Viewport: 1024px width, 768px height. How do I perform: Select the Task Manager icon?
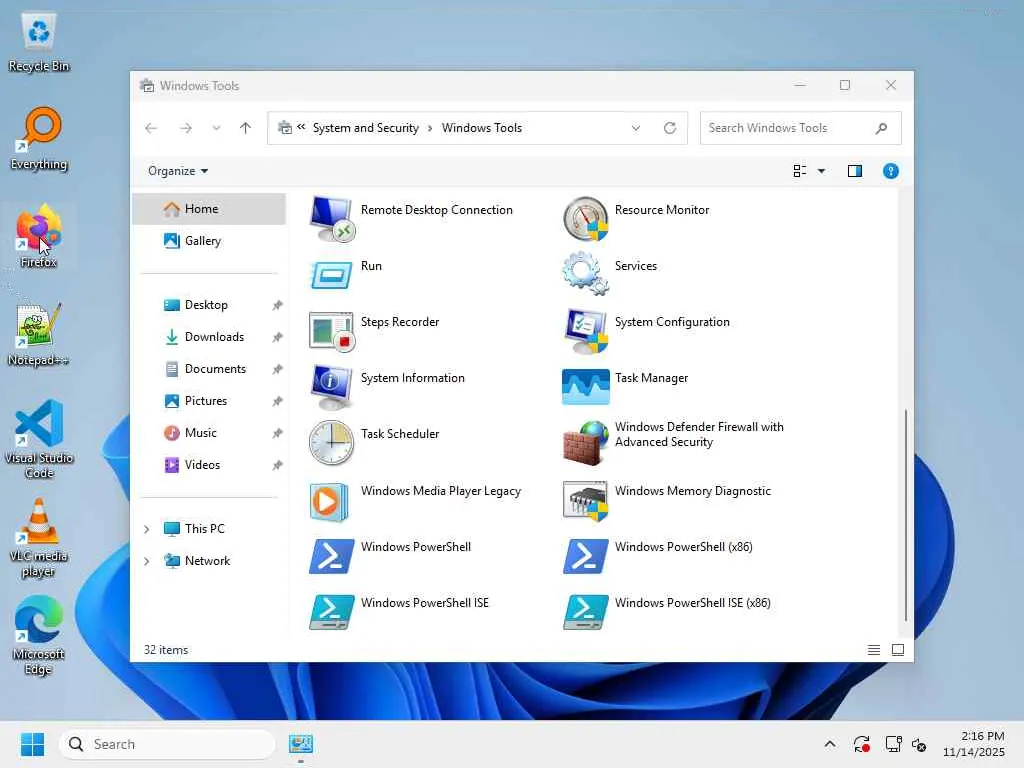coord(585,387)
